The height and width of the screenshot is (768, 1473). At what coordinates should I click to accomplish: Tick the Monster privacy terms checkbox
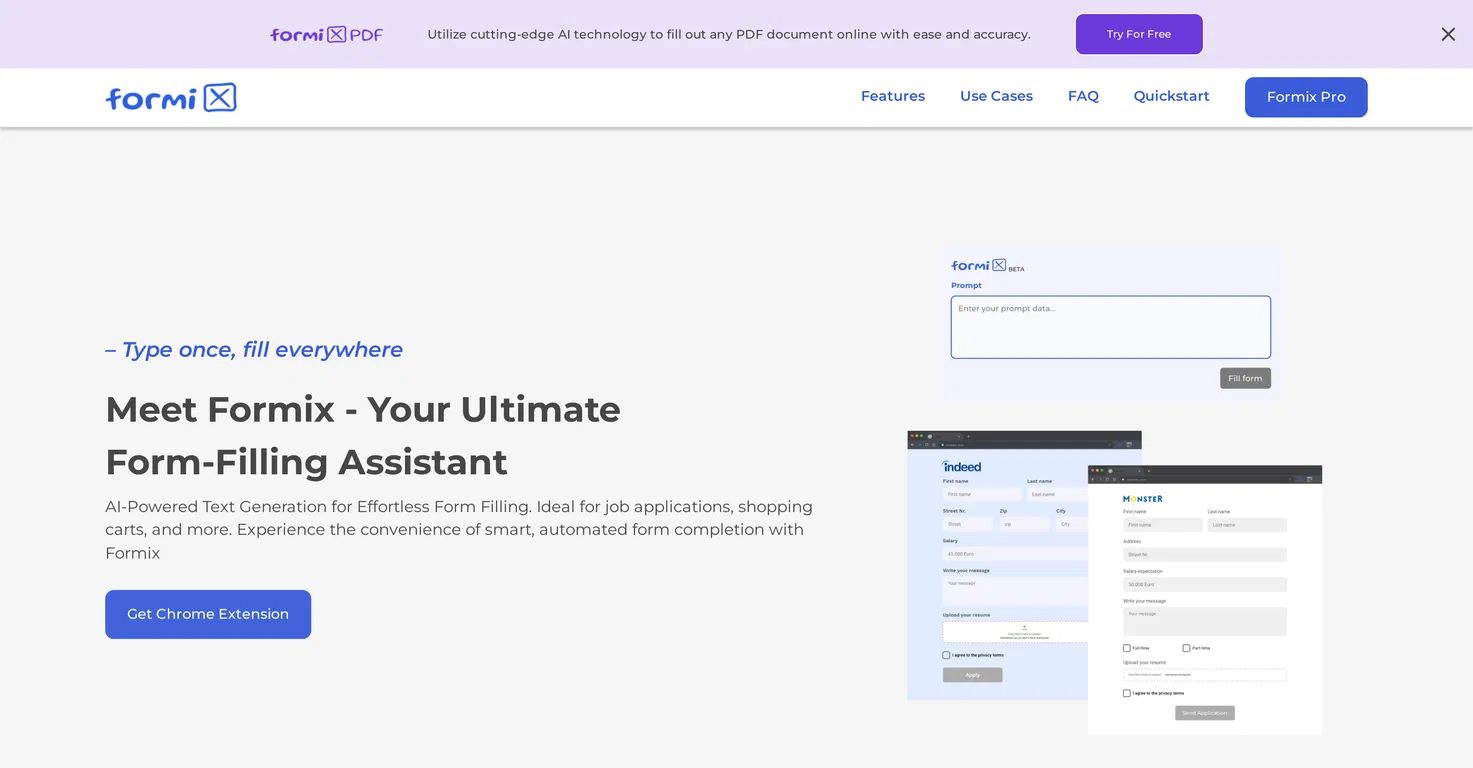coord(1127,693)
